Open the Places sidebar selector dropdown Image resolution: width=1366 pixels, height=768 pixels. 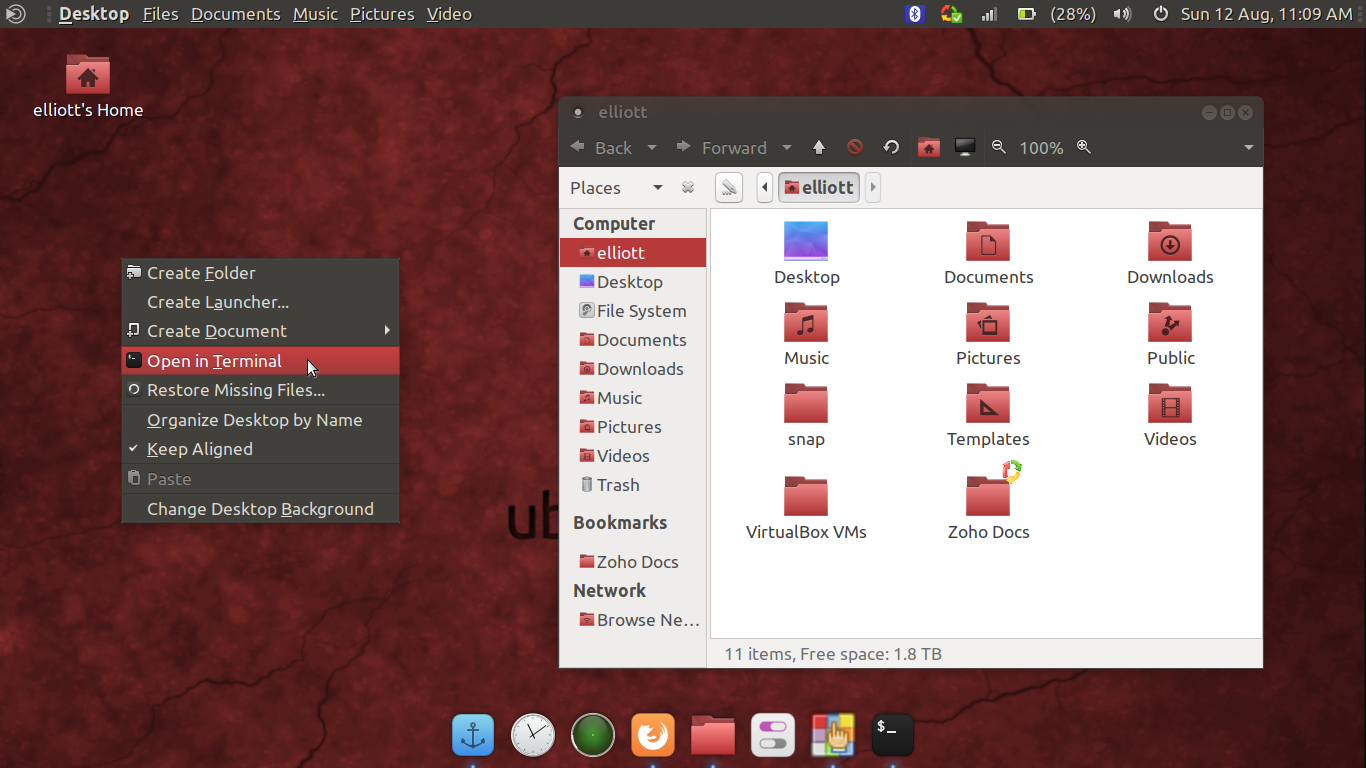(617, 188)
